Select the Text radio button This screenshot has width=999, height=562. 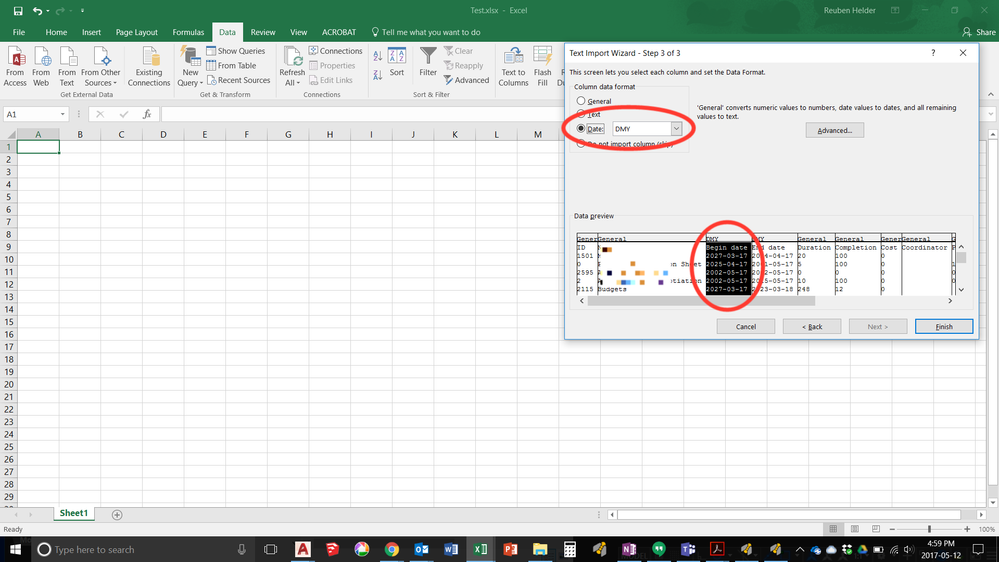pos(580,114)
